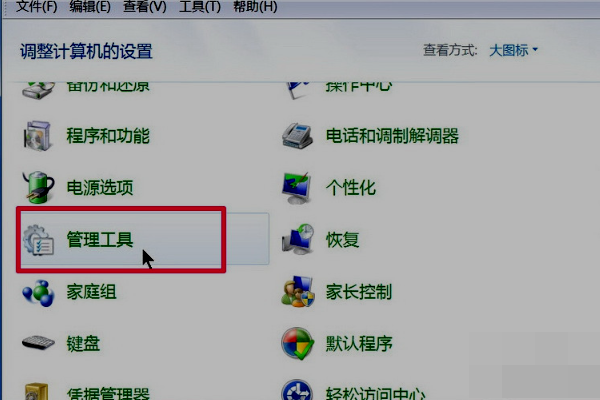Screen dimensions: 600x400
Task: Open the 帮助(H) menu
Action: (255, 7)
